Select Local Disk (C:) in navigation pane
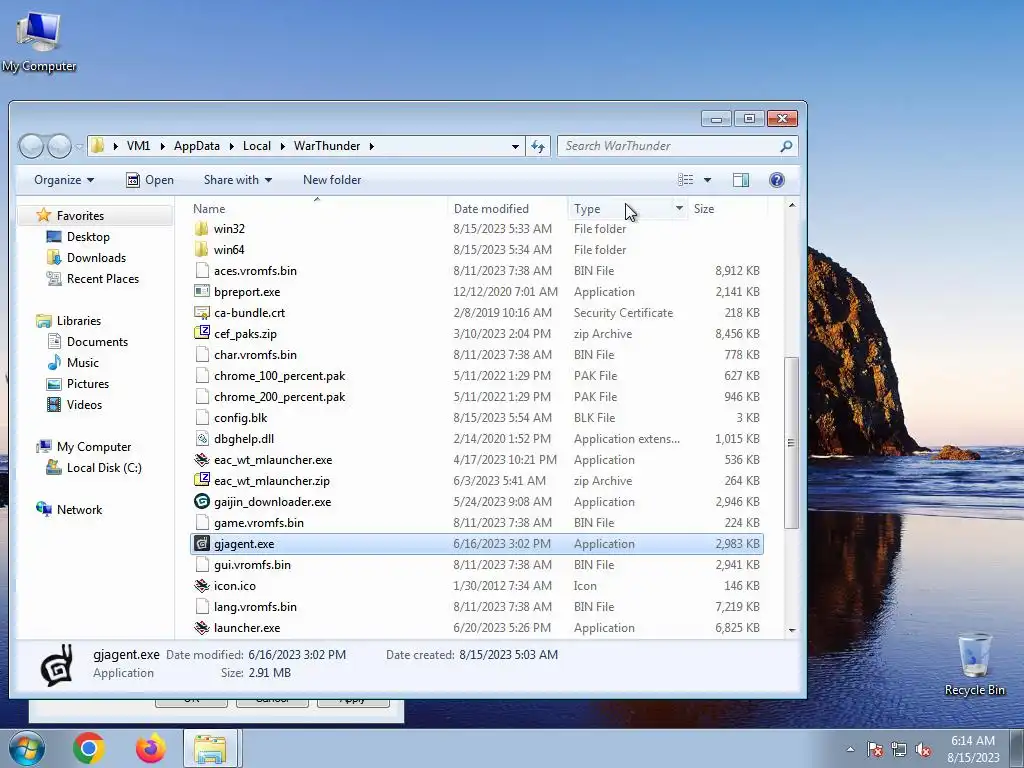The image size is (1024, 768). click(104, 468)
